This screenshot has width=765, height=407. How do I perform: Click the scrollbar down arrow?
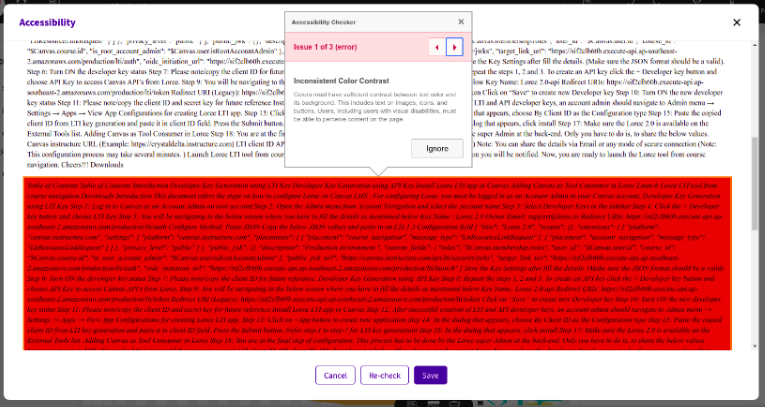(x=755, y=346)
